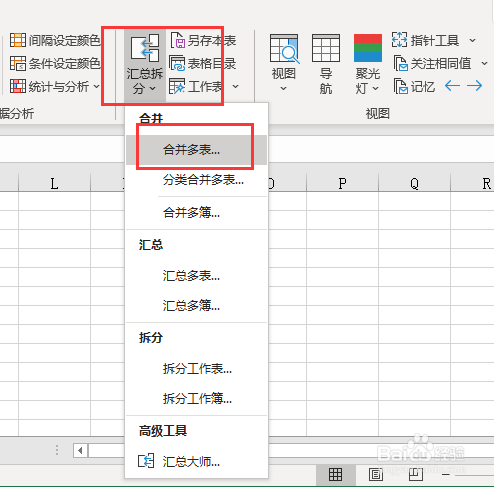The image size is (494, 487).
Task: Open 汇总大师... from 高级工具
Action: pyautogui.click(x=196, y=462)
